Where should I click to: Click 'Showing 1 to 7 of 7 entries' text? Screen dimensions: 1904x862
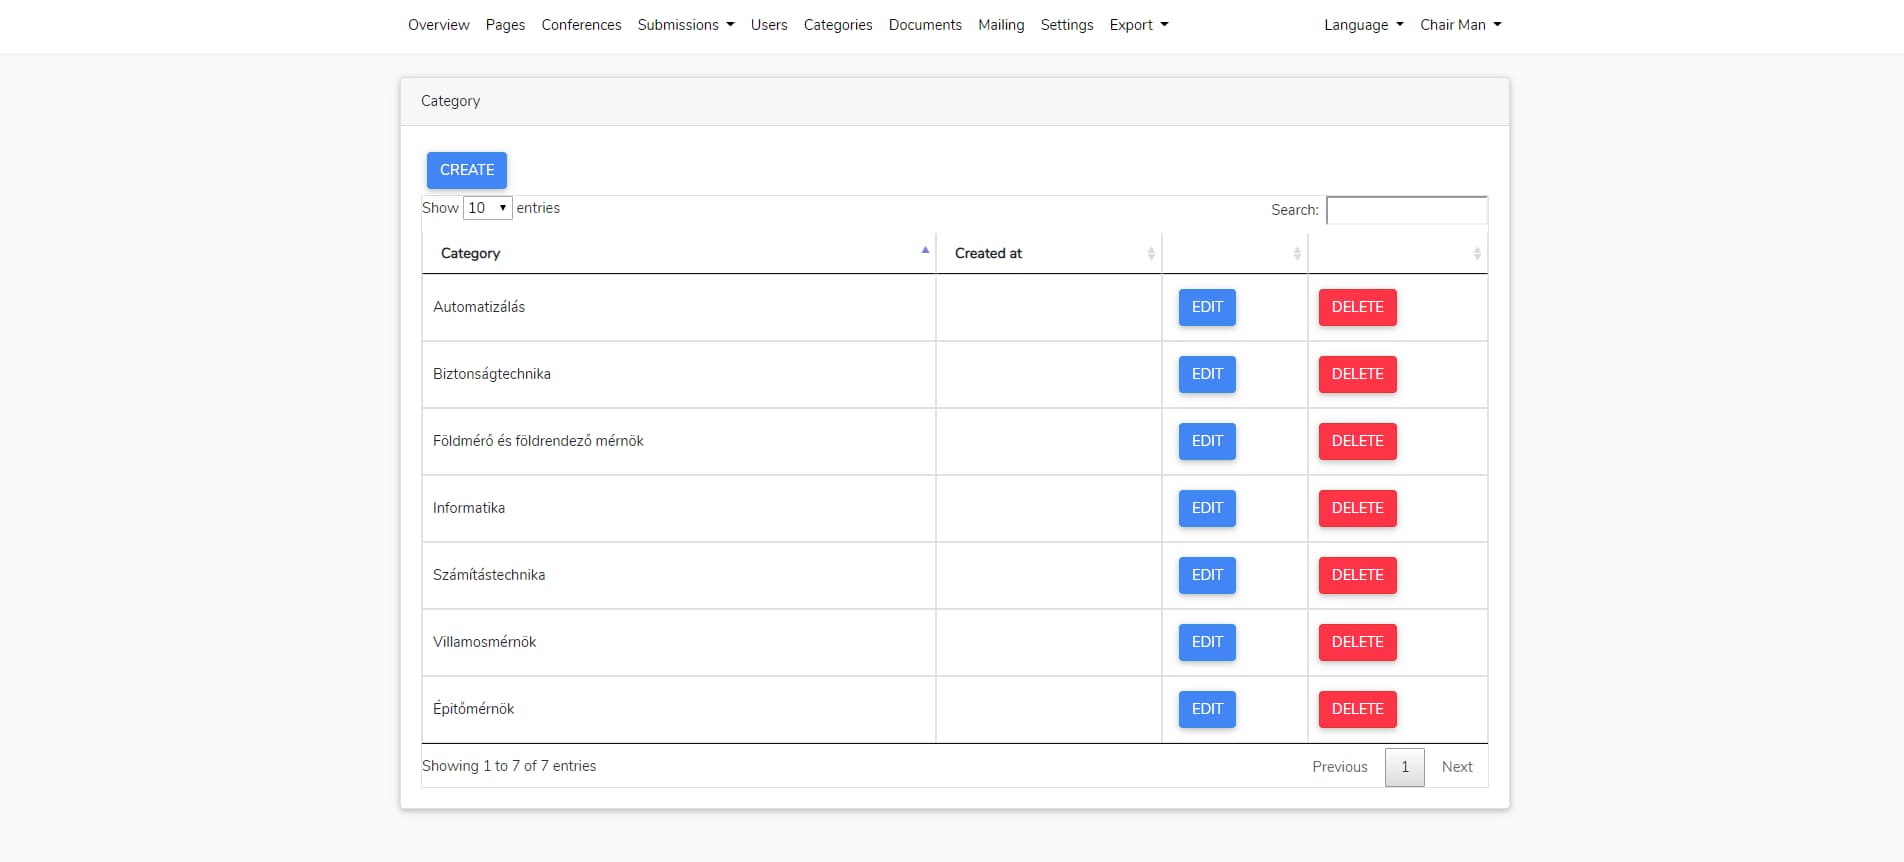pos(509,766)
